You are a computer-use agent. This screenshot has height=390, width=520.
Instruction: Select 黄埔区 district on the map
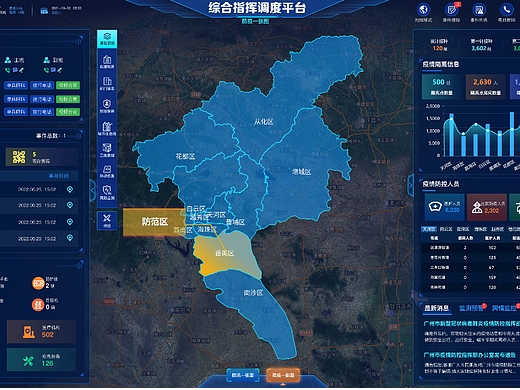click(235, 222)
